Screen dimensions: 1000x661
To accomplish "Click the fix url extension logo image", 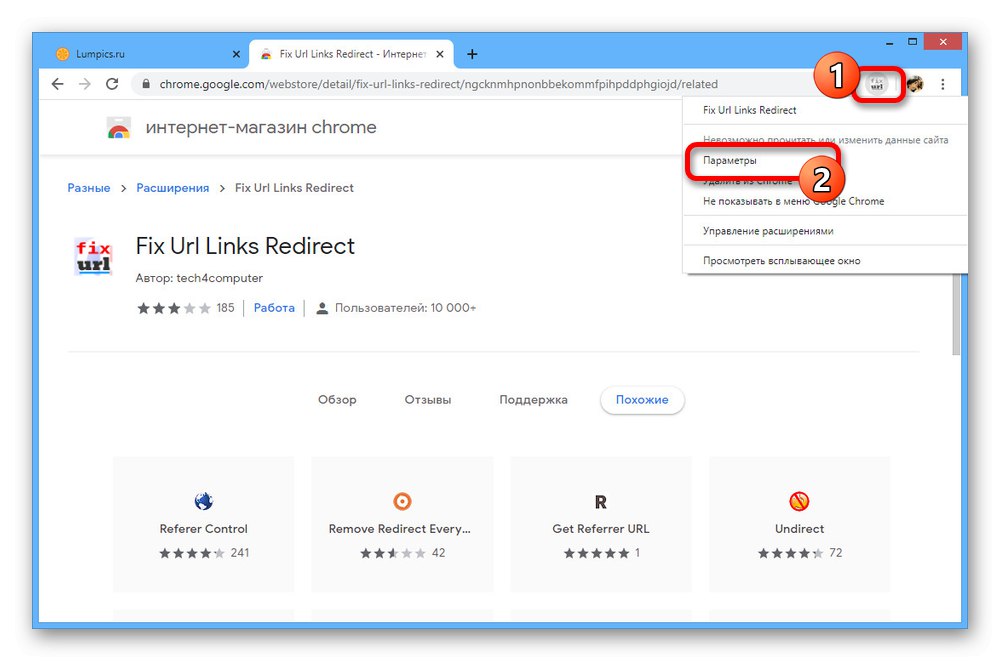I will coord(93,256).
